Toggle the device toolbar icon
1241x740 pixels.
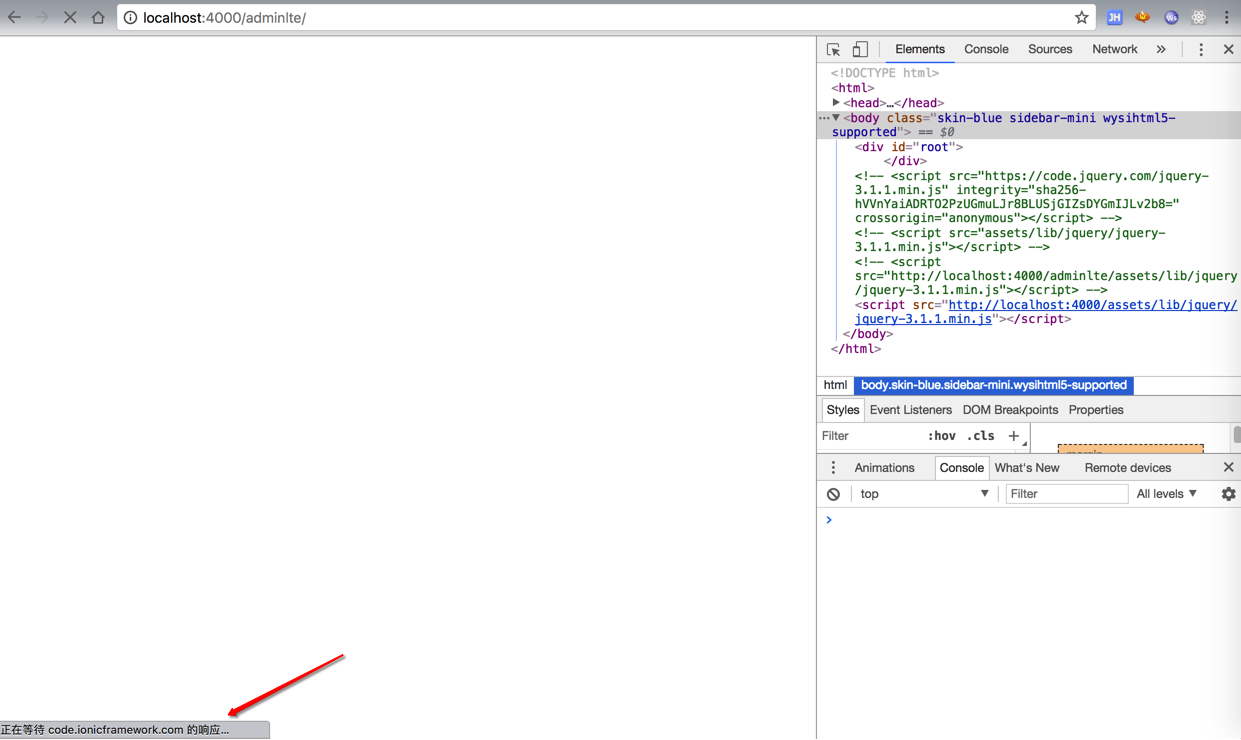pos(860,49)
